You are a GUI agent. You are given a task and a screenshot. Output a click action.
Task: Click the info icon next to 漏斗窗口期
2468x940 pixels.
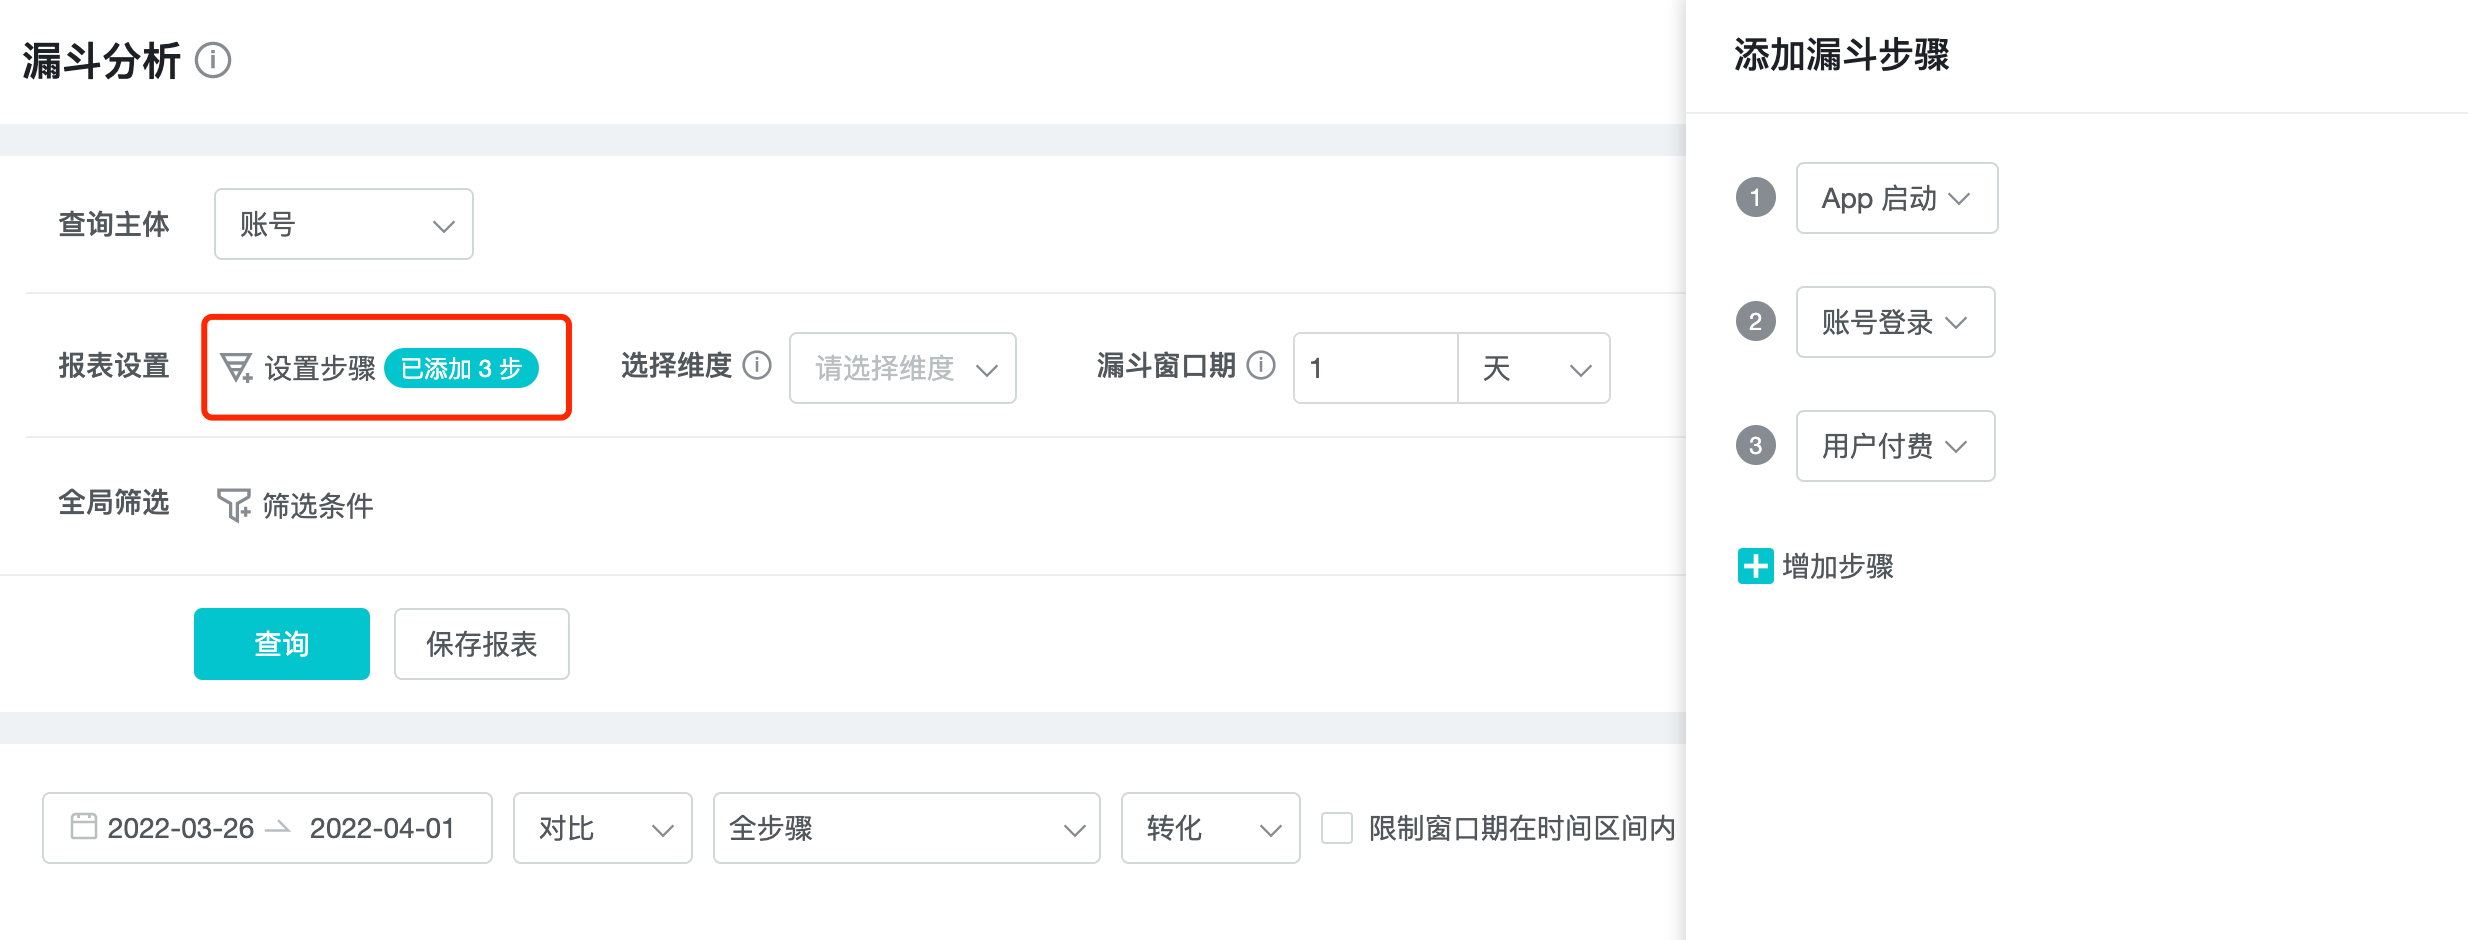[1261, 366]
